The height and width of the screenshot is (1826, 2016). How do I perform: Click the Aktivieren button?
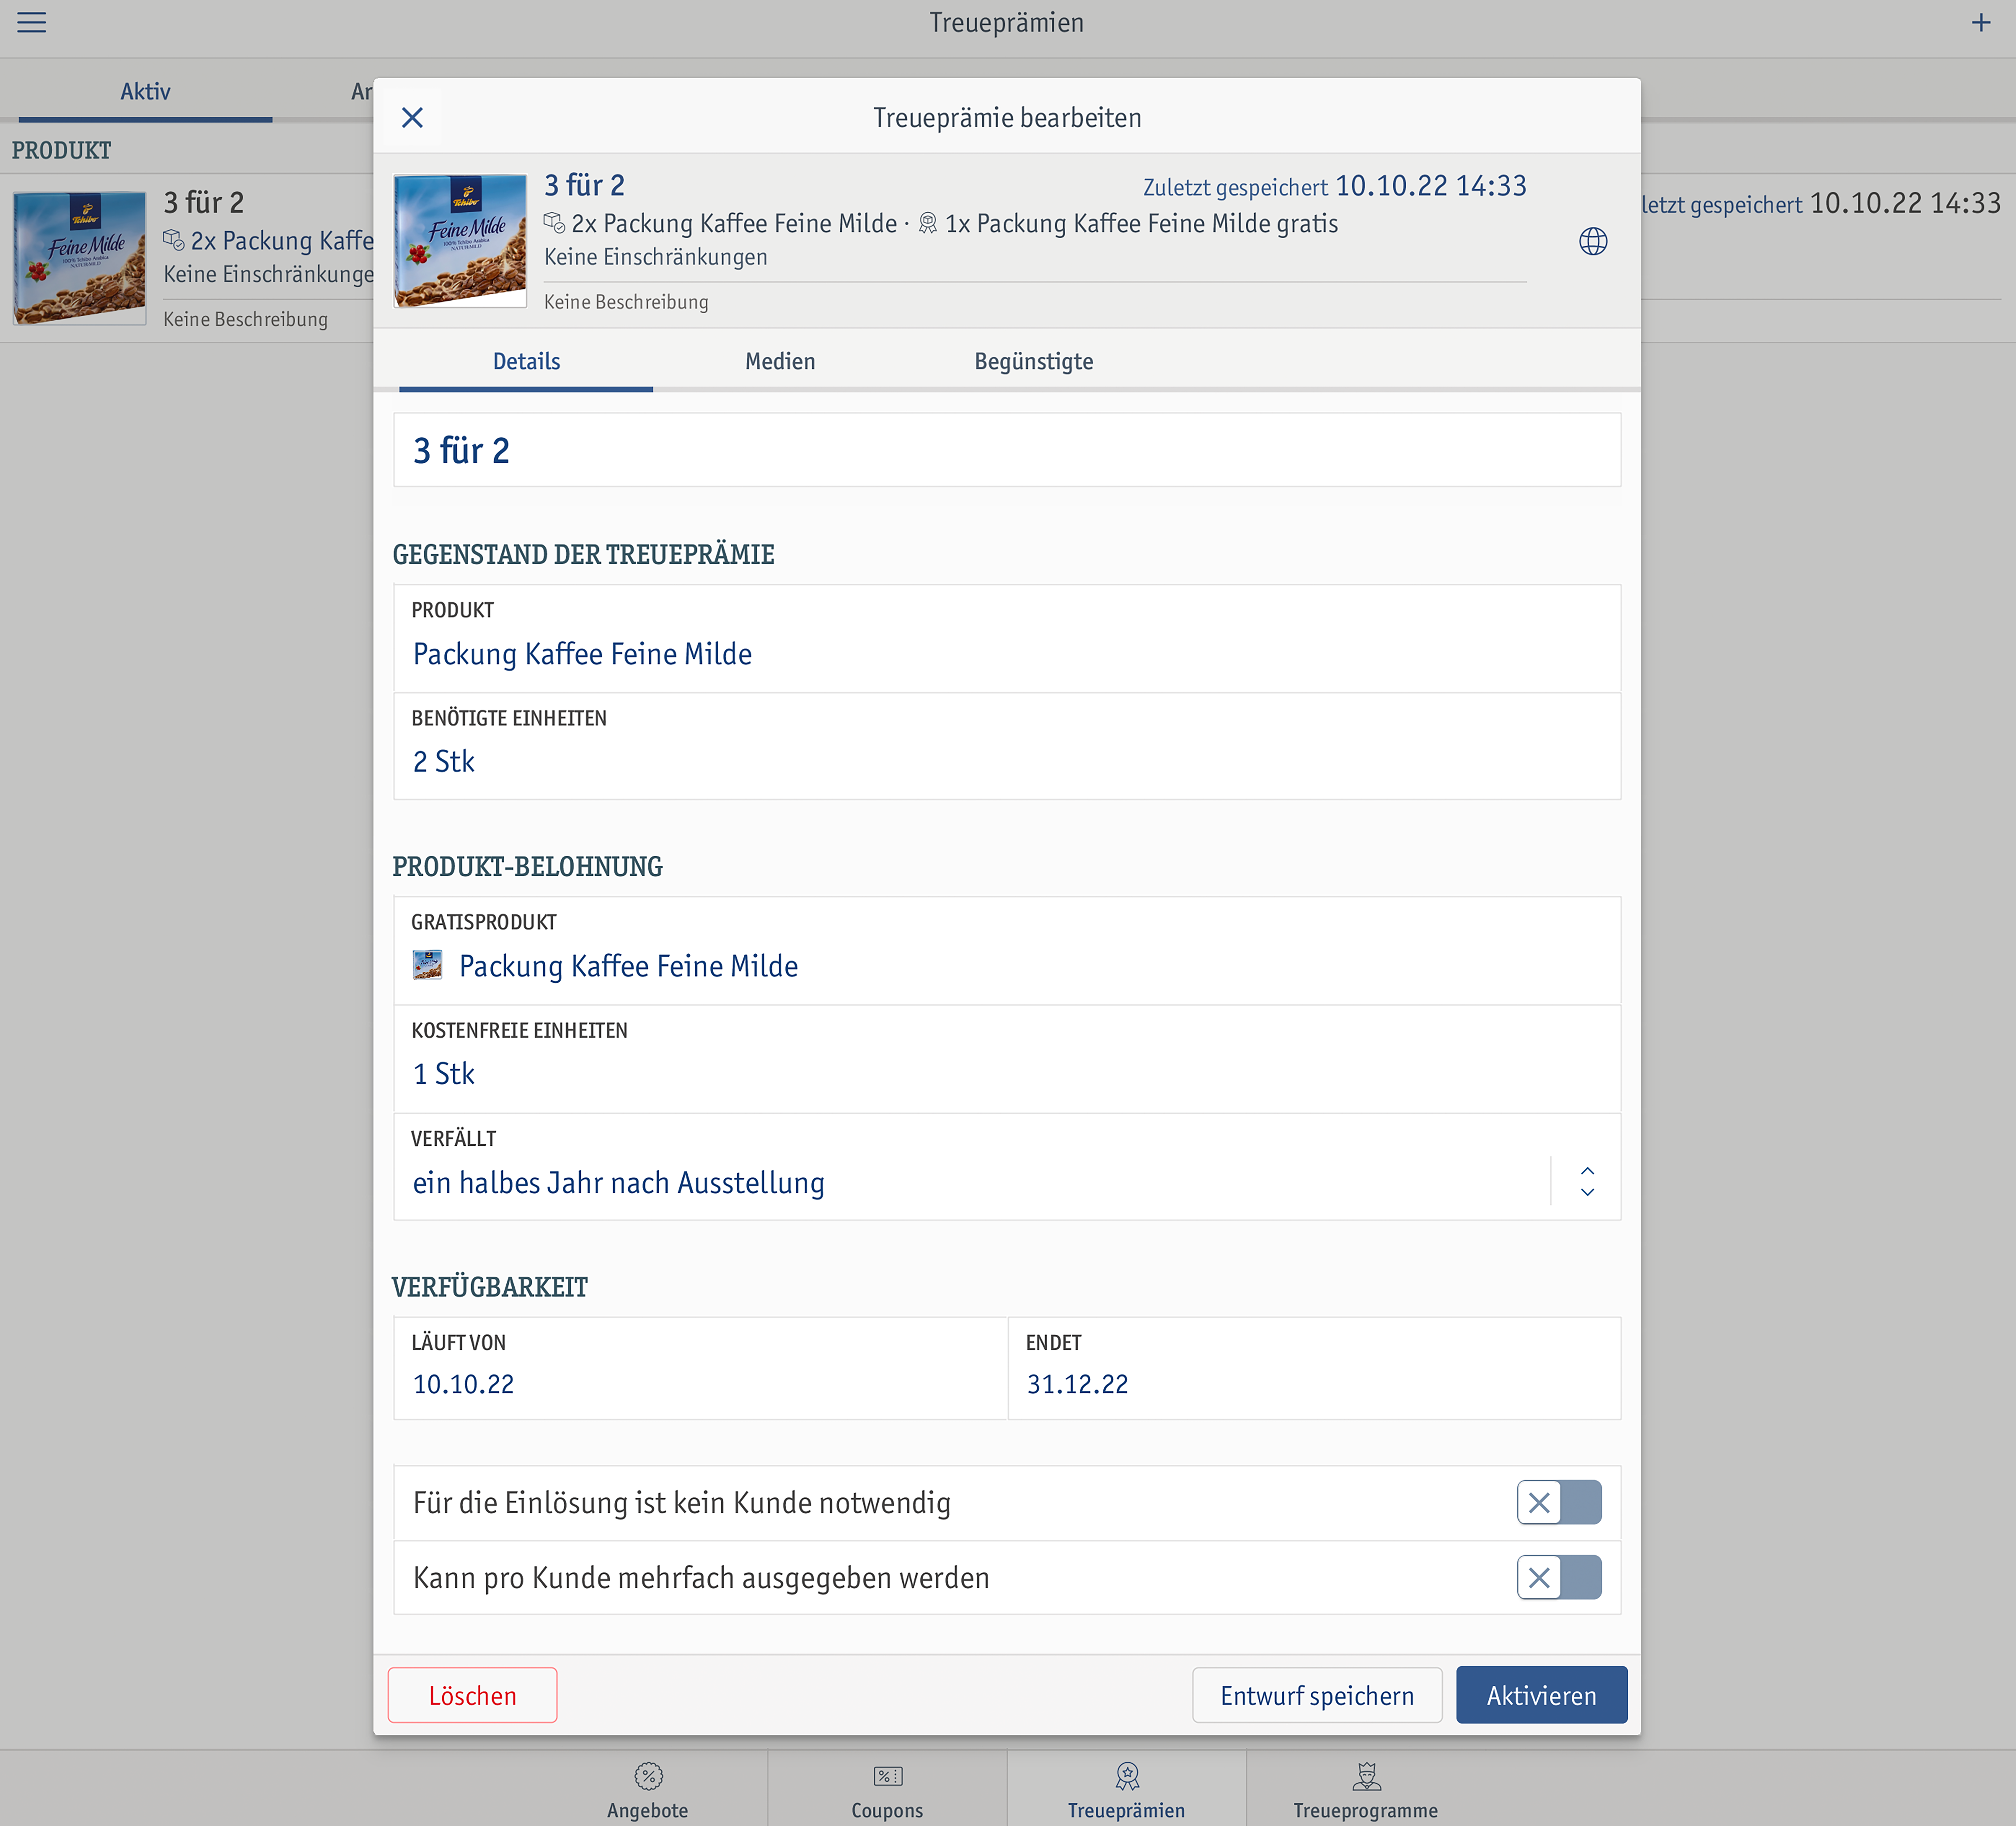click(x=1541, y=1695)
